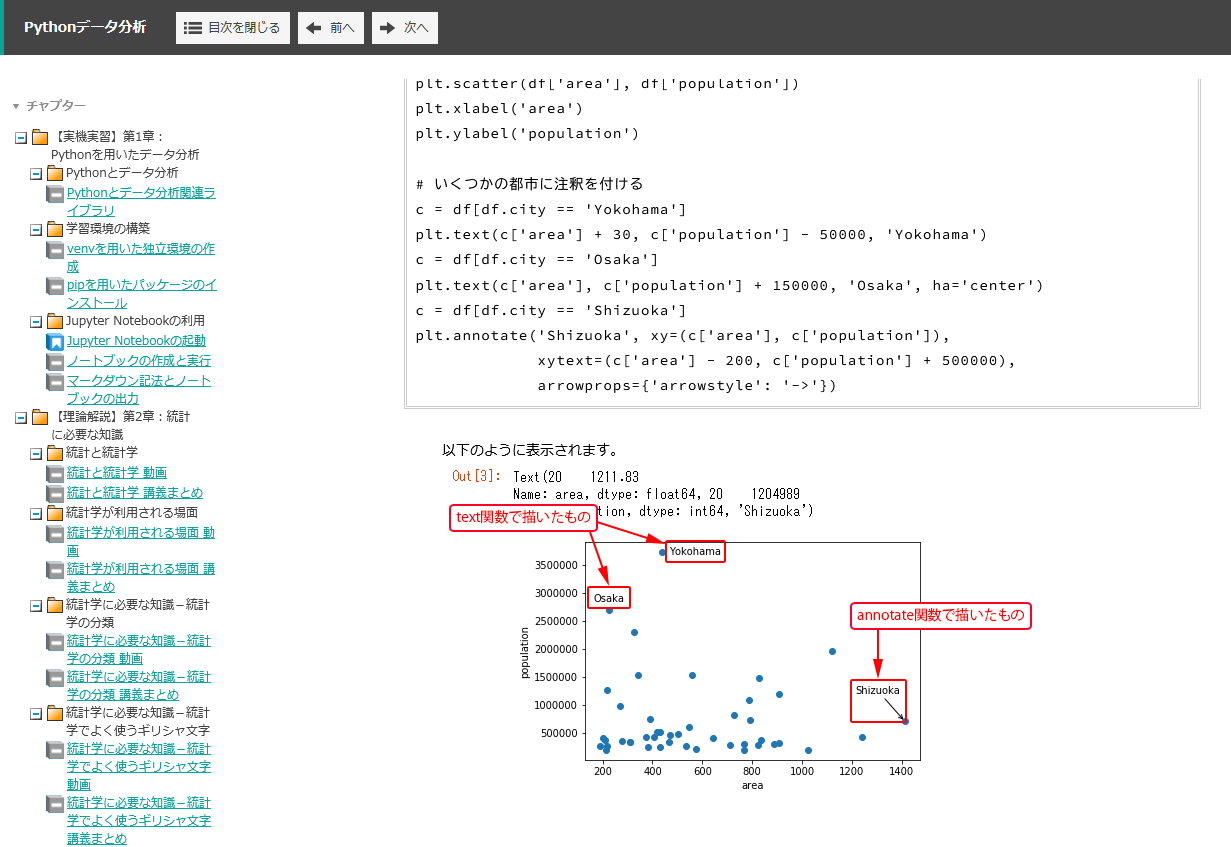Click the page icon beside 統計と統計学 動画

[x=55, y=473]
